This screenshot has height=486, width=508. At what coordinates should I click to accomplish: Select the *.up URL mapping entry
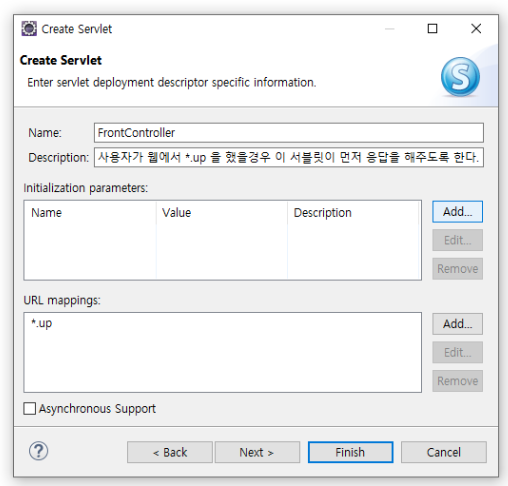point(42,323)
